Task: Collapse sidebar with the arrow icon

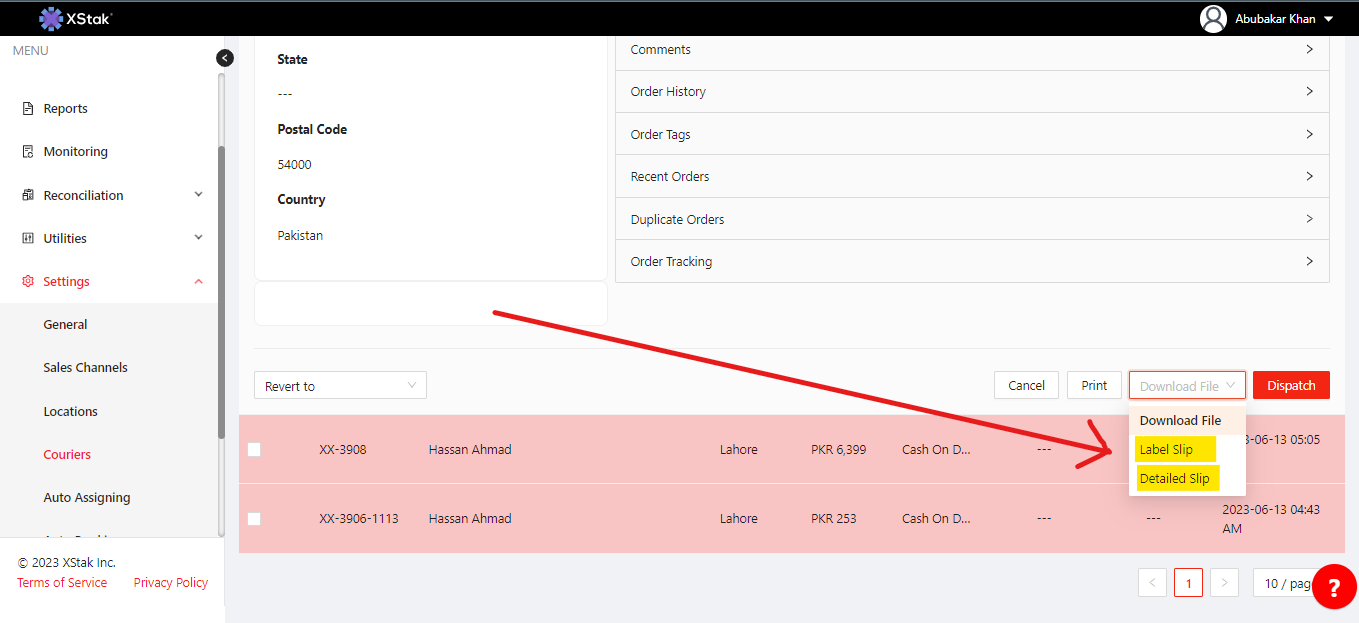Action: [225, 58]
